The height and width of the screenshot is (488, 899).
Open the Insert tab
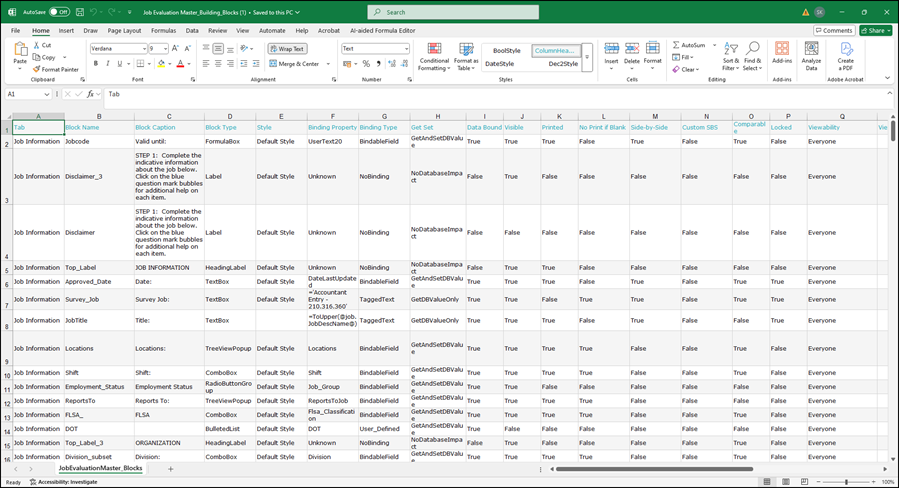pyautogui.click(x=66, y=30)
